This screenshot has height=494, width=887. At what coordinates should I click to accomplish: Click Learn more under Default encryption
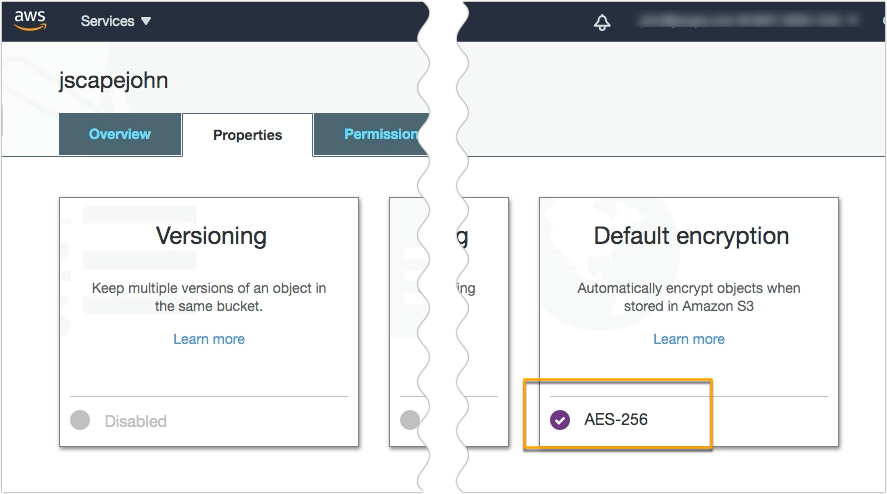[689, 339]
